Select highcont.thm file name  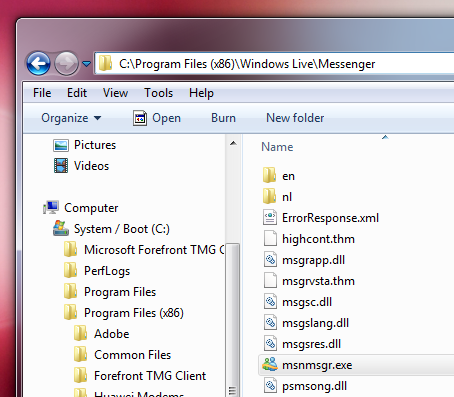point(318,239)
